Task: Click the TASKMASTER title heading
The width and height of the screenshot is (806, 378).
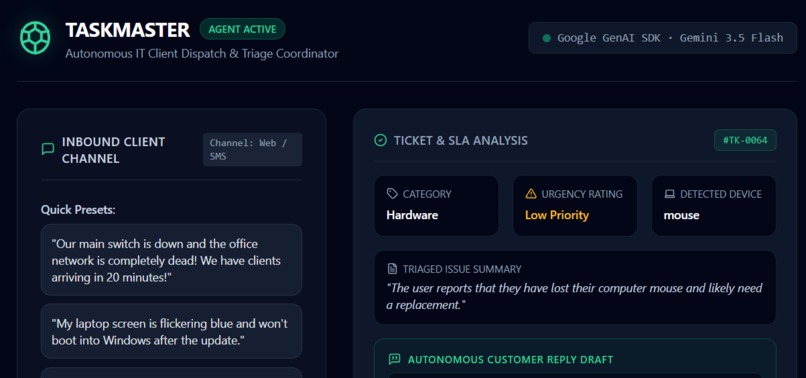Action: coord(127,30)
